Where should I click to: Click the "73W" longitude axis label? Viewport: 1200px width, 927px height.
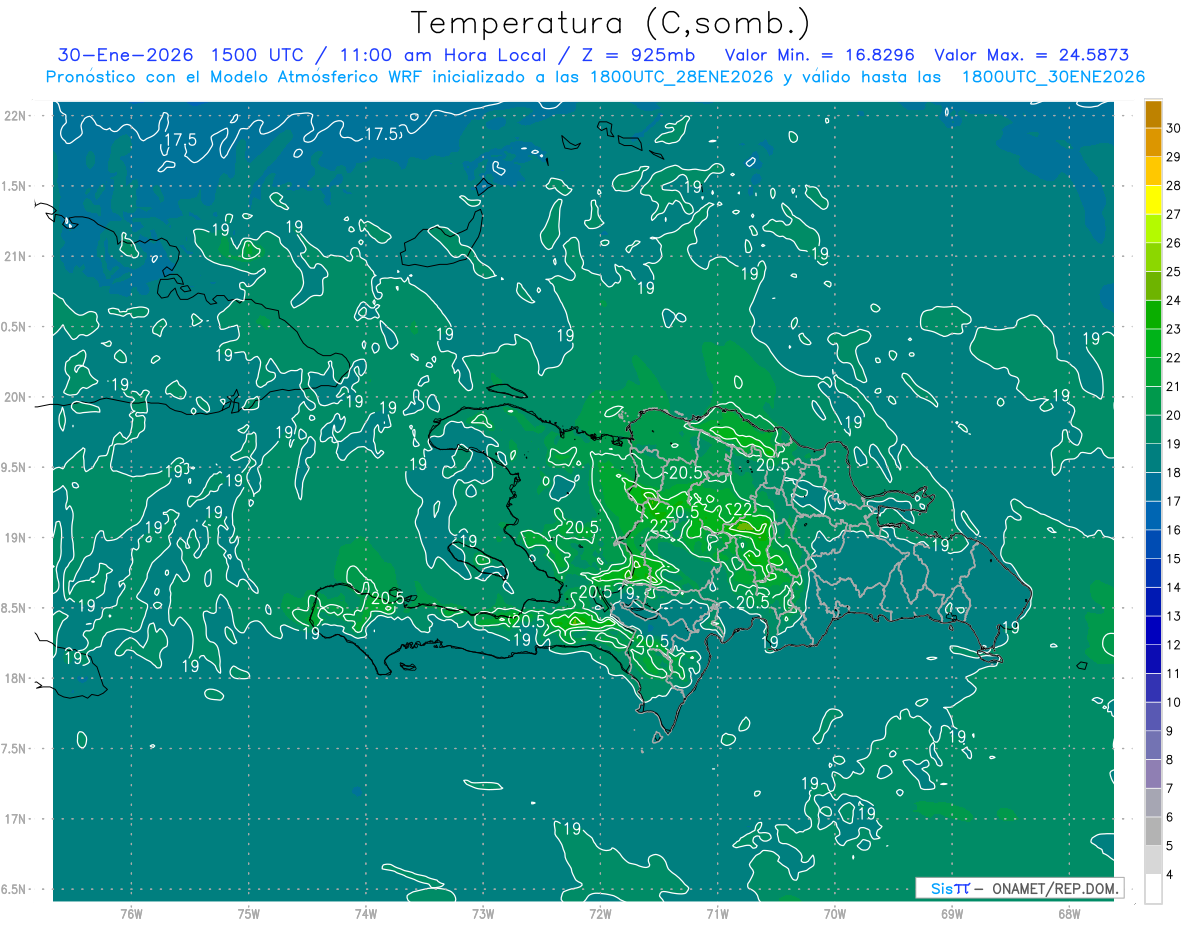[483, 913]
